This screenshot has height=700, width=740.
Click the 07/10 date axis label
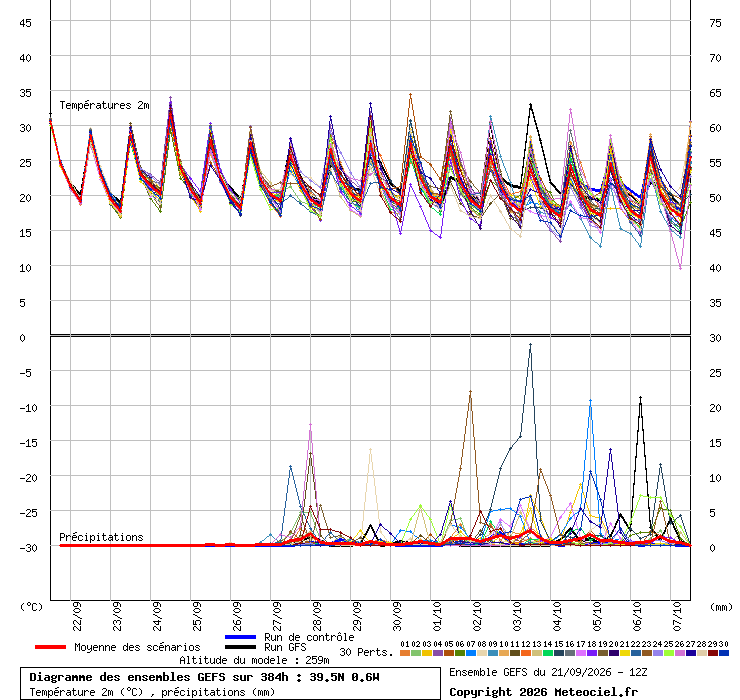click(x=677, y=616)
